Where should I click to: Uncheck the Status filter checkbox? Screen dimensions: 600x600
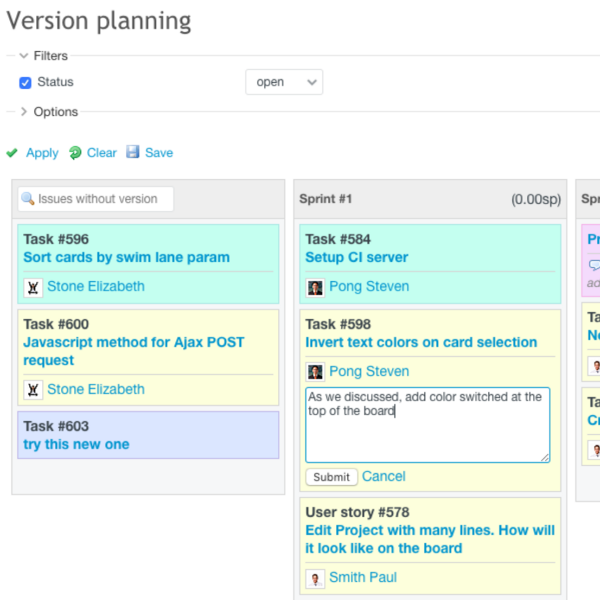point(26,83)
